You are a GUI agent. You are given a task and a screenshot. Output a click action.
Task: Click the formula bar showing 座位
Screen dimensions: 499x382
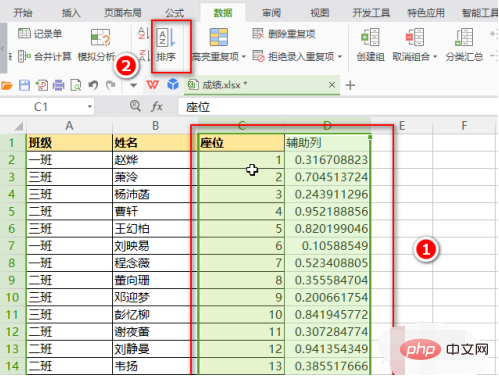pyautogui.click(x=338, y=107)
